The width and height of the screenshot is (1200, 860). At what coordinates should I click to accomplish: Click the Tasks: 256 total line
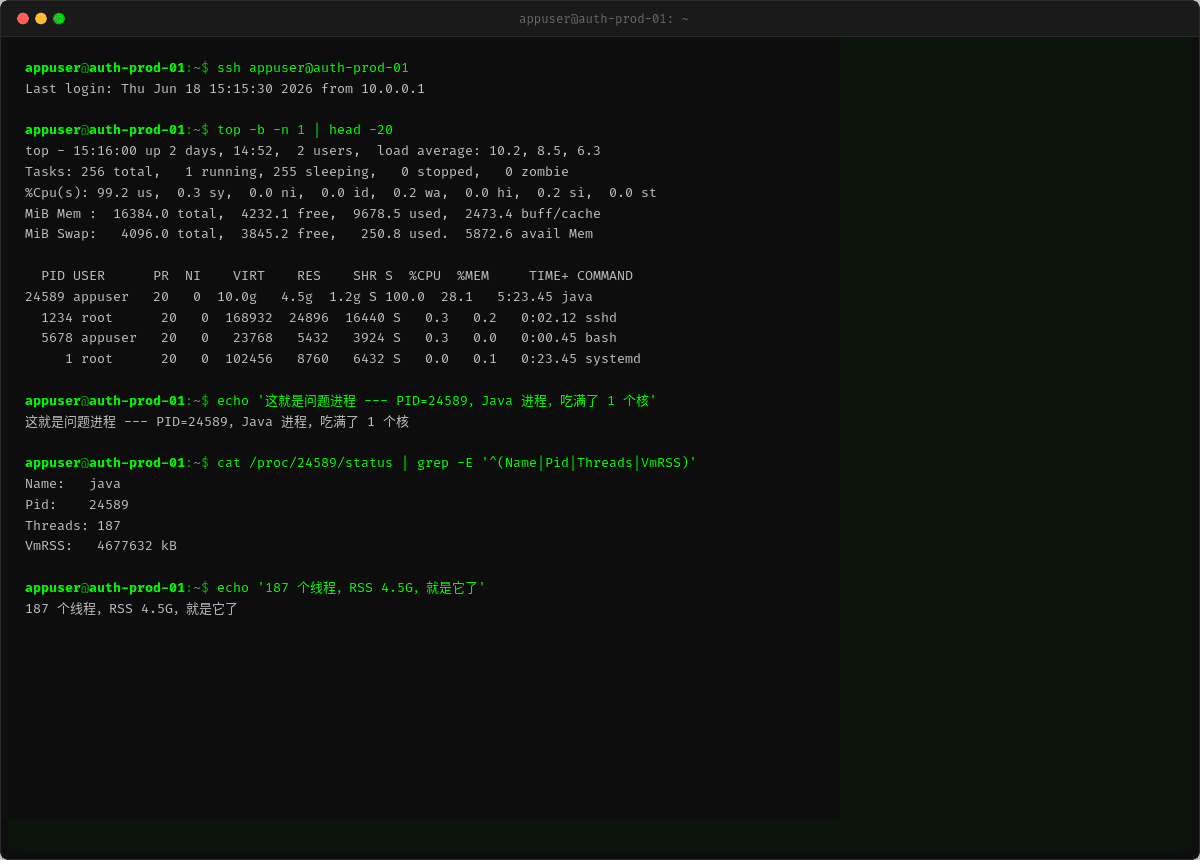[297, 172]
